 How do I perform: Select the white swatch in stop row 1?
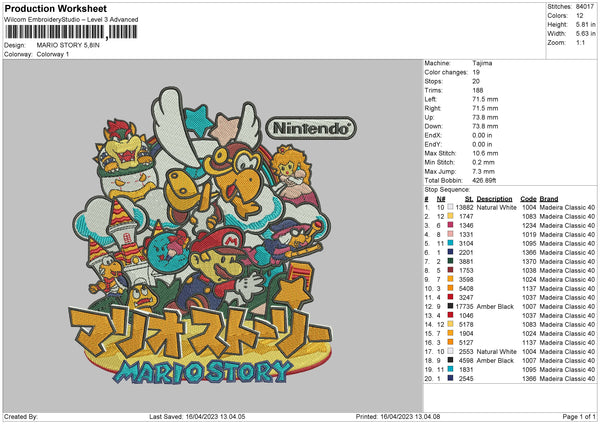click(450, 207)
